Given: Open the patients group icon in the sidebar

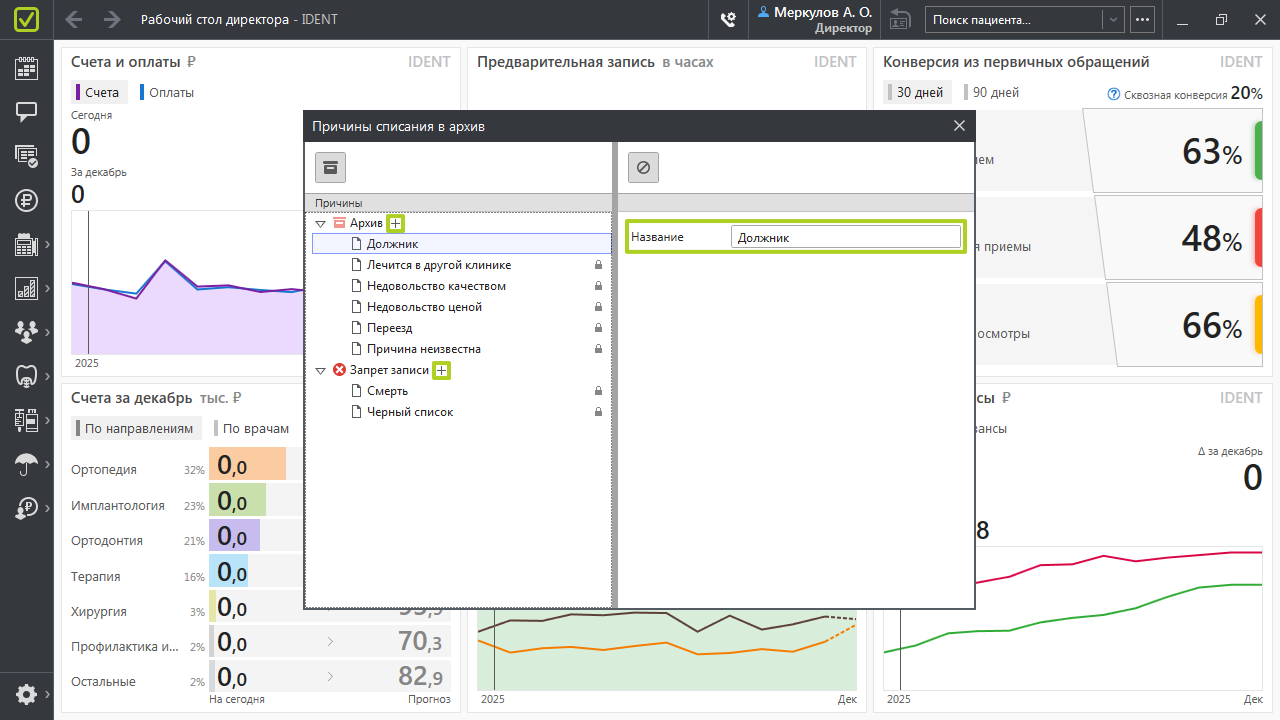Looking at the screenshot, I should pyautogui.click(x=27, y=331).
